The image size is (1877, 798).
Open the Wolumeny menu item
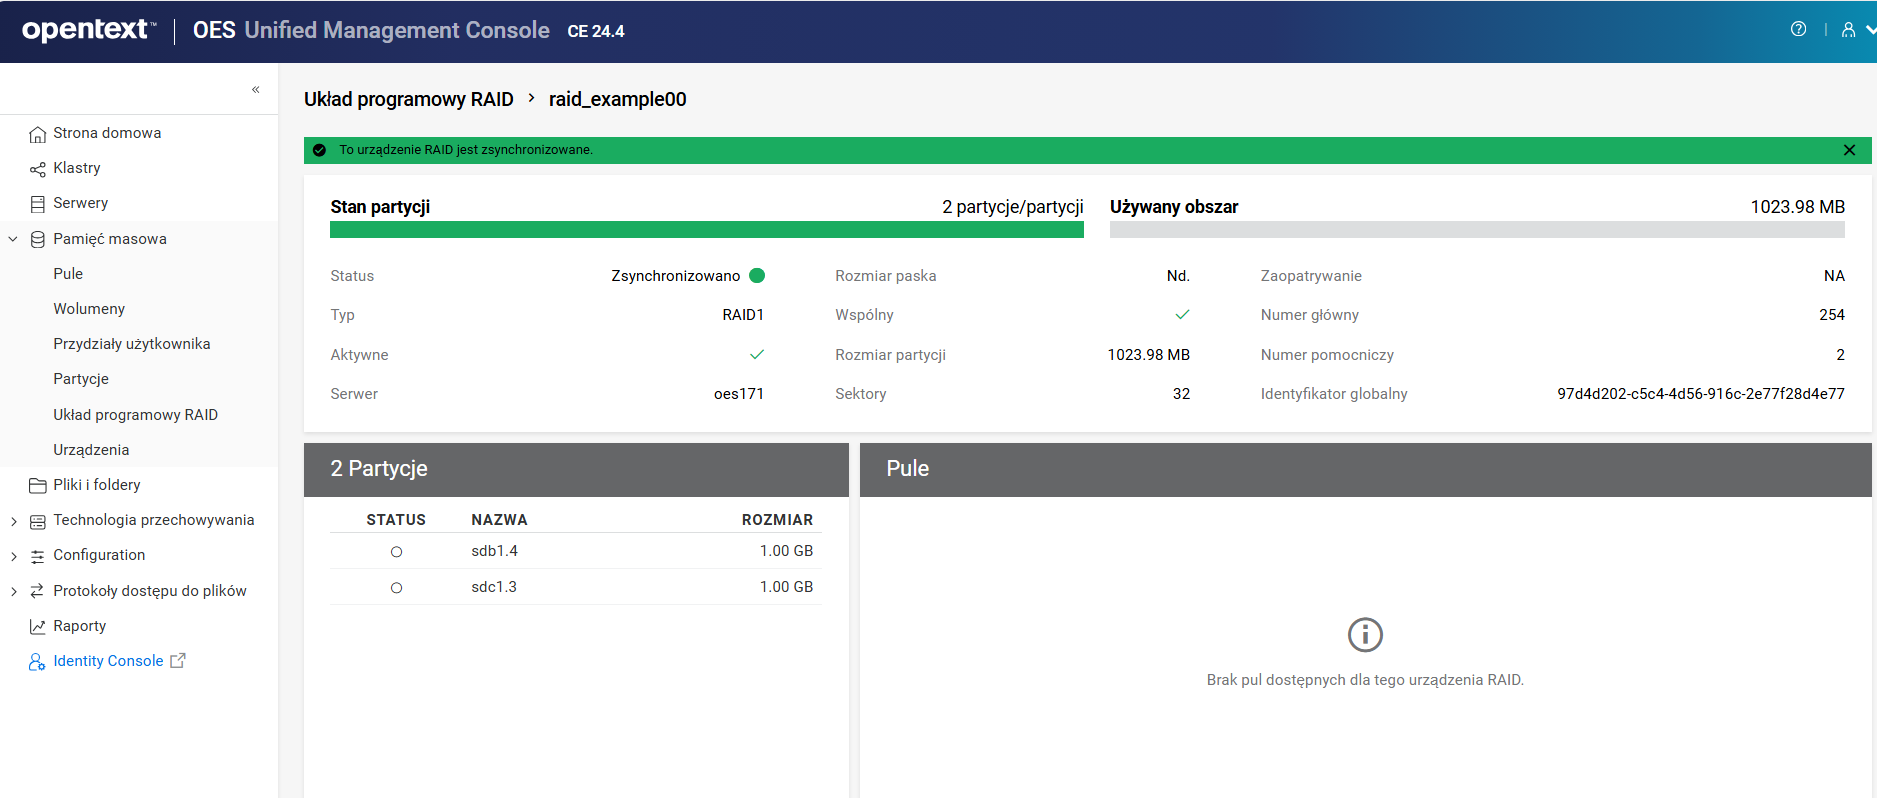[x=89, y=309]
